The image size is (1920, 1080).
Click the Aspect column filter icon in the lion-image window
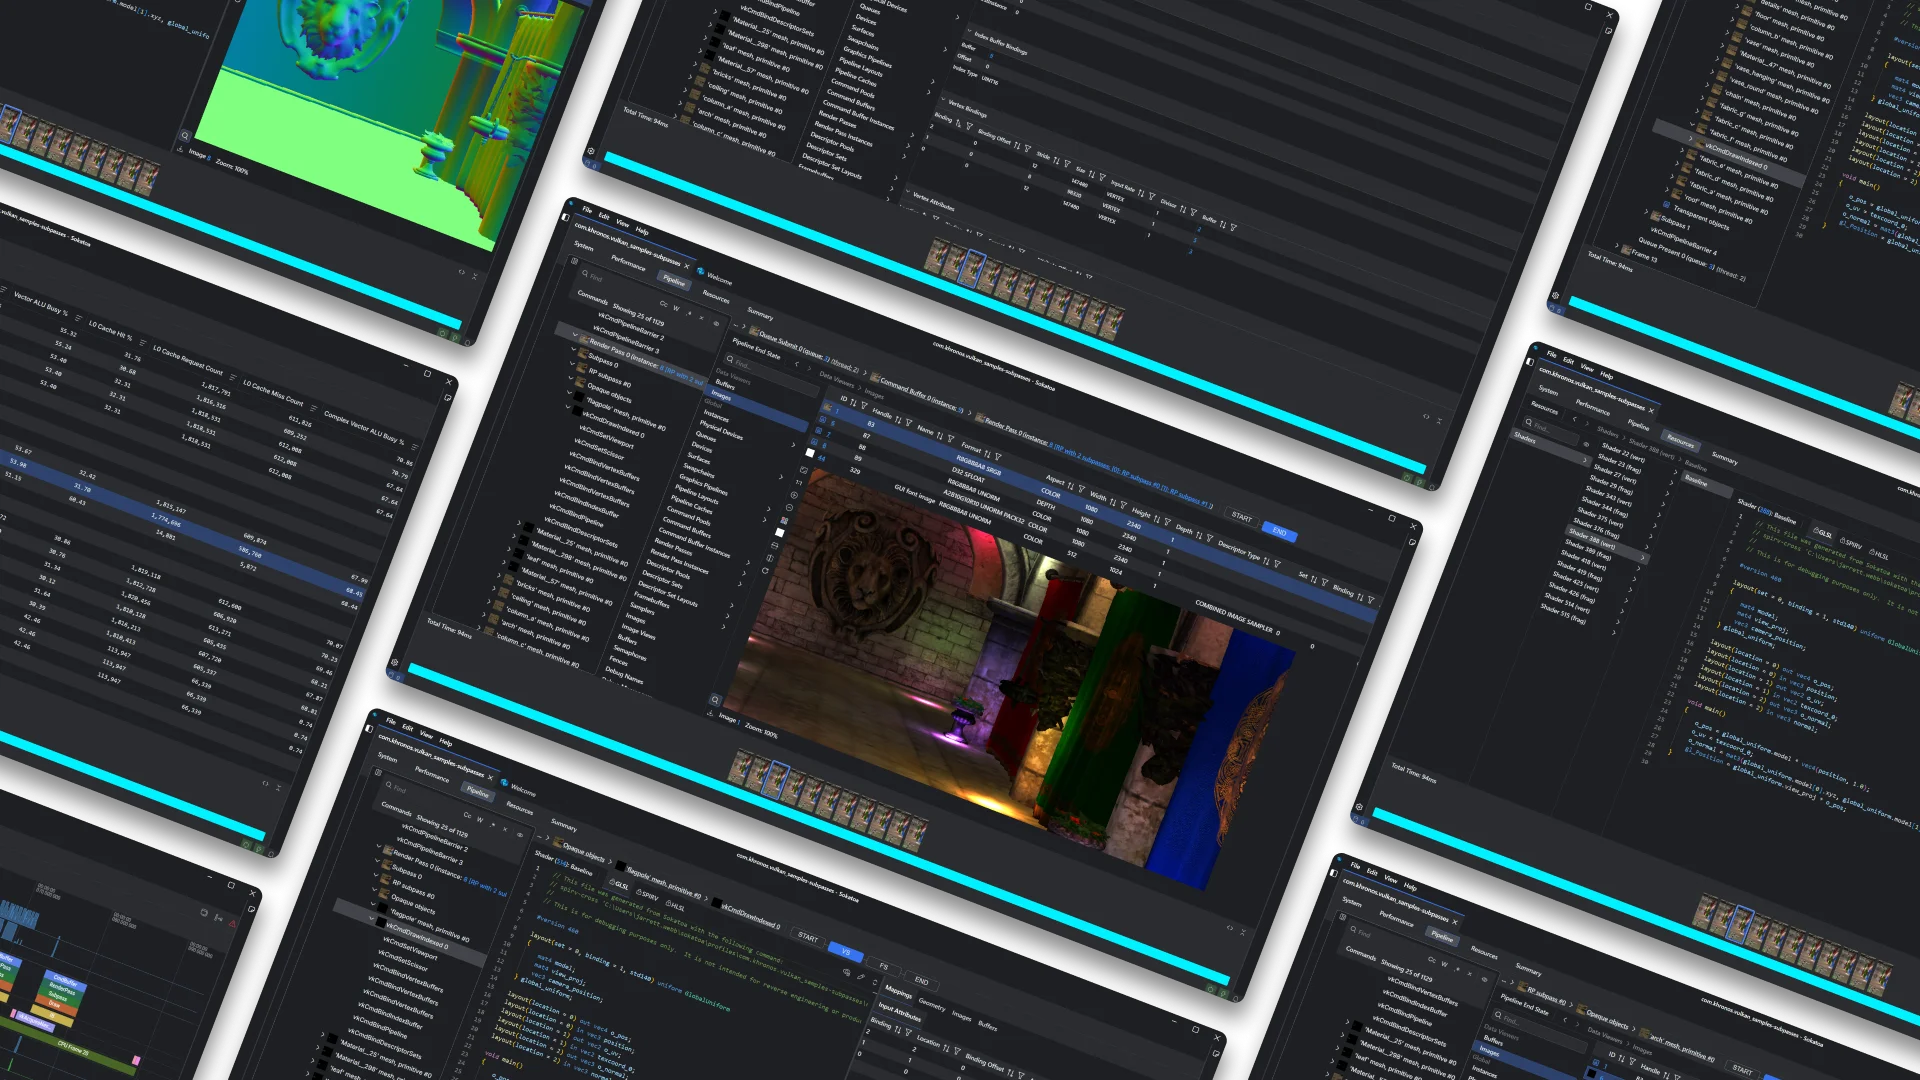tap(1081, 488)
